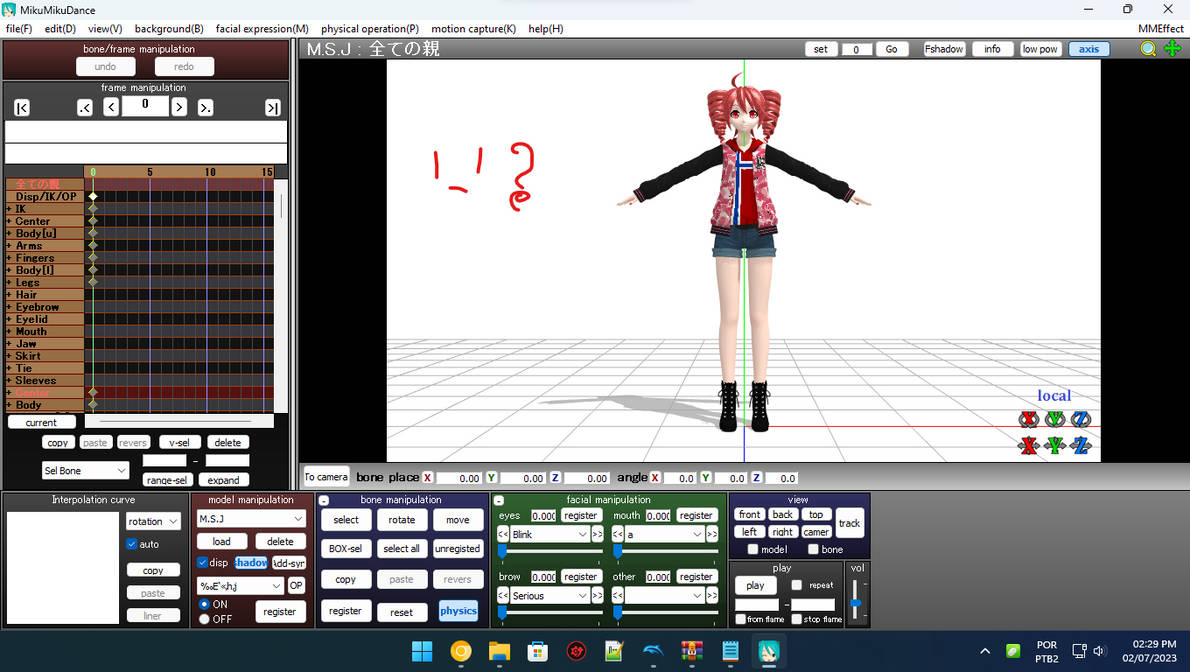Toggle the model disp checkbox
The image size is (1190, 672).
click(x=202, y=563)
